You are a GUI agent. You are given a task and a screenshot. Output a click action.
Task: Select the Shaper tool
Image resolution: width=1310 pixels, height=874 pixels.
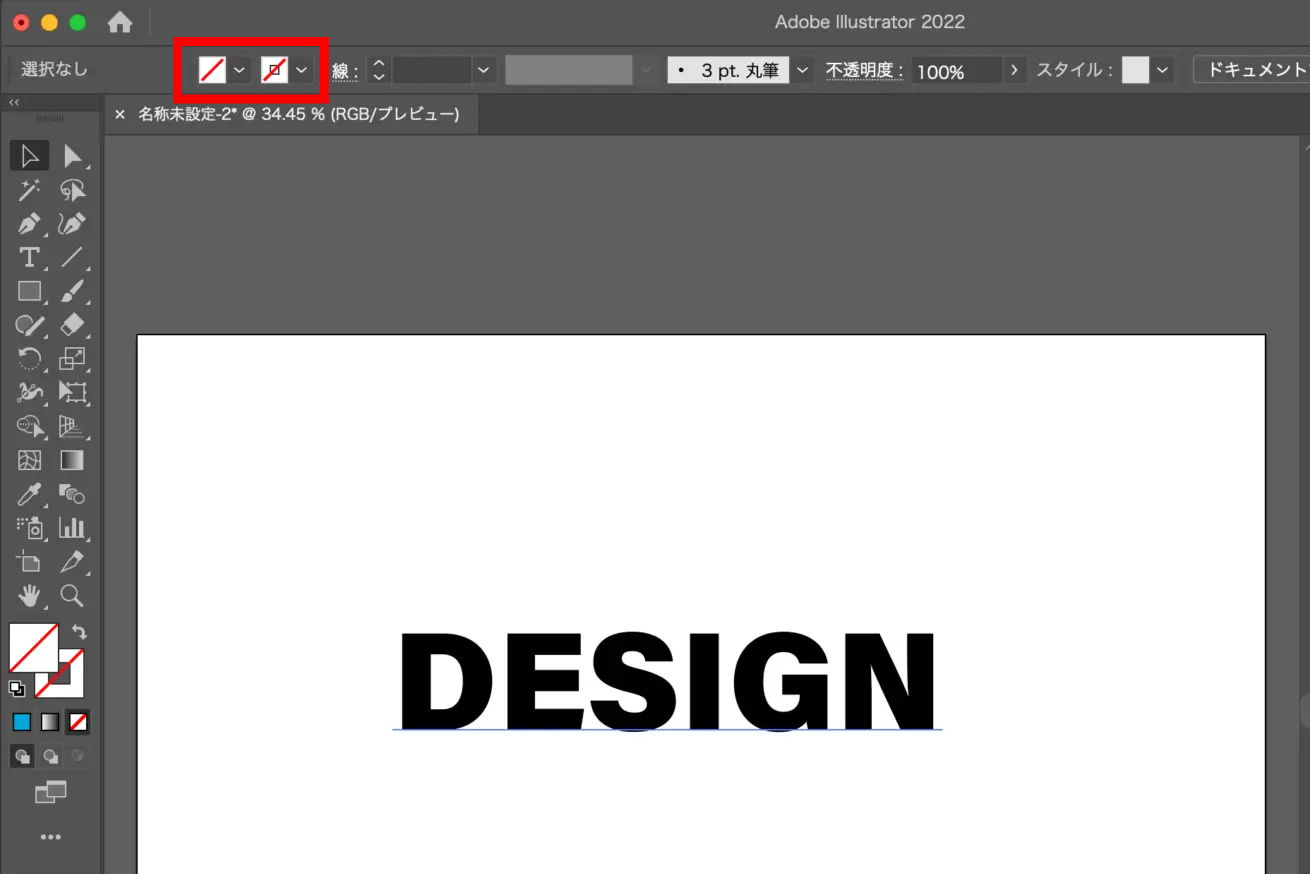(30, 325)
